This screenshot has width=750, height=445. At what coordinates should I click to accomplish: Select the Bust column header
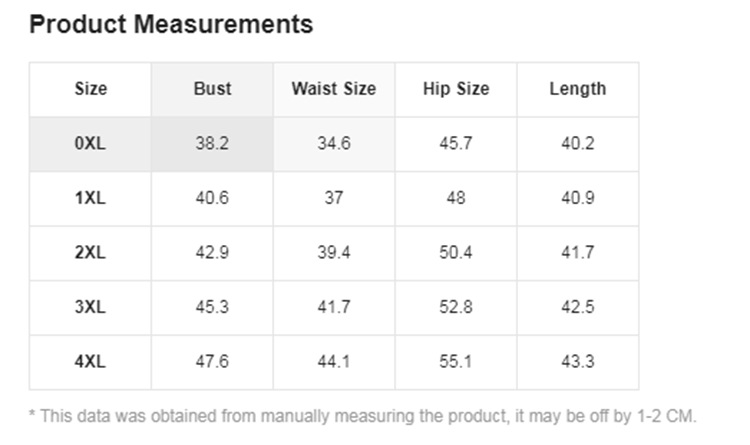(x=212, y=89)
